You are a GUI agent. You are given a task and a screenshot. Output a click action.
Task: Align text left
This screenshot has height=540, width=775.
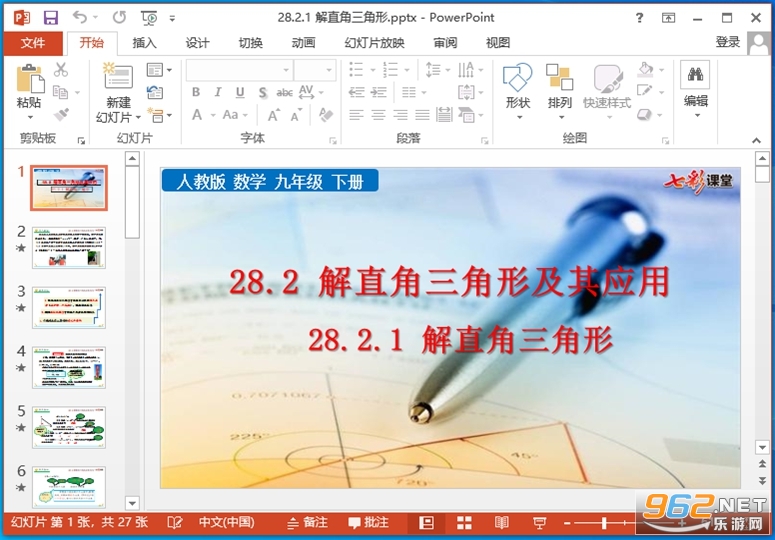pyautogui.click(x=356, y=115)
